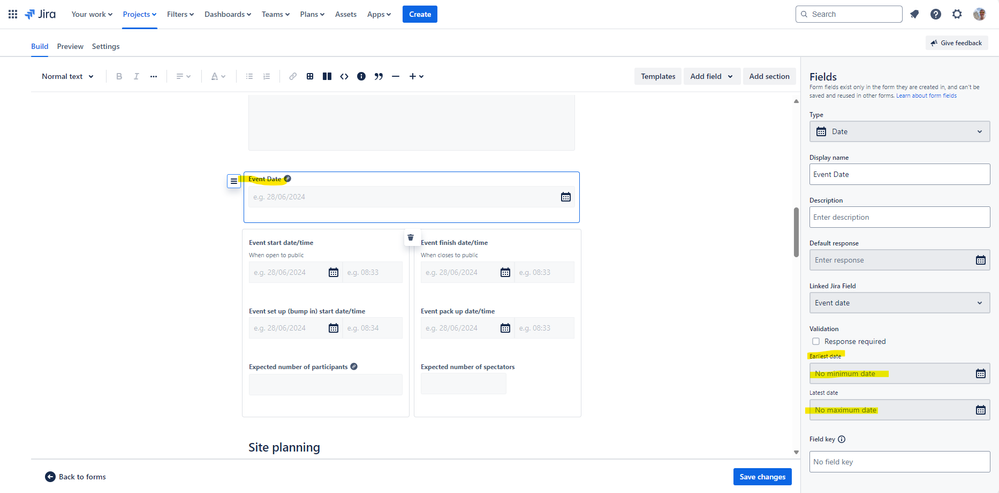Click the drag handle beside Event Date
Image resolution: width=999 pixels, height=493 pixels.
click(234, 181)
